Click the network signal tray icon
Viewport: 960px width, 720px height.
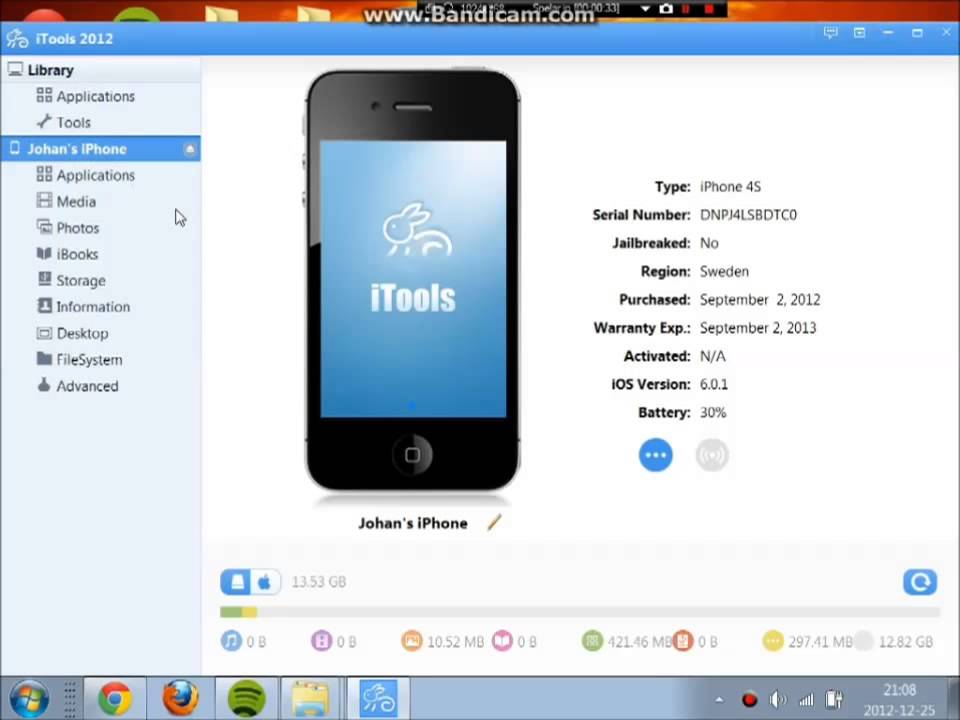806,699
